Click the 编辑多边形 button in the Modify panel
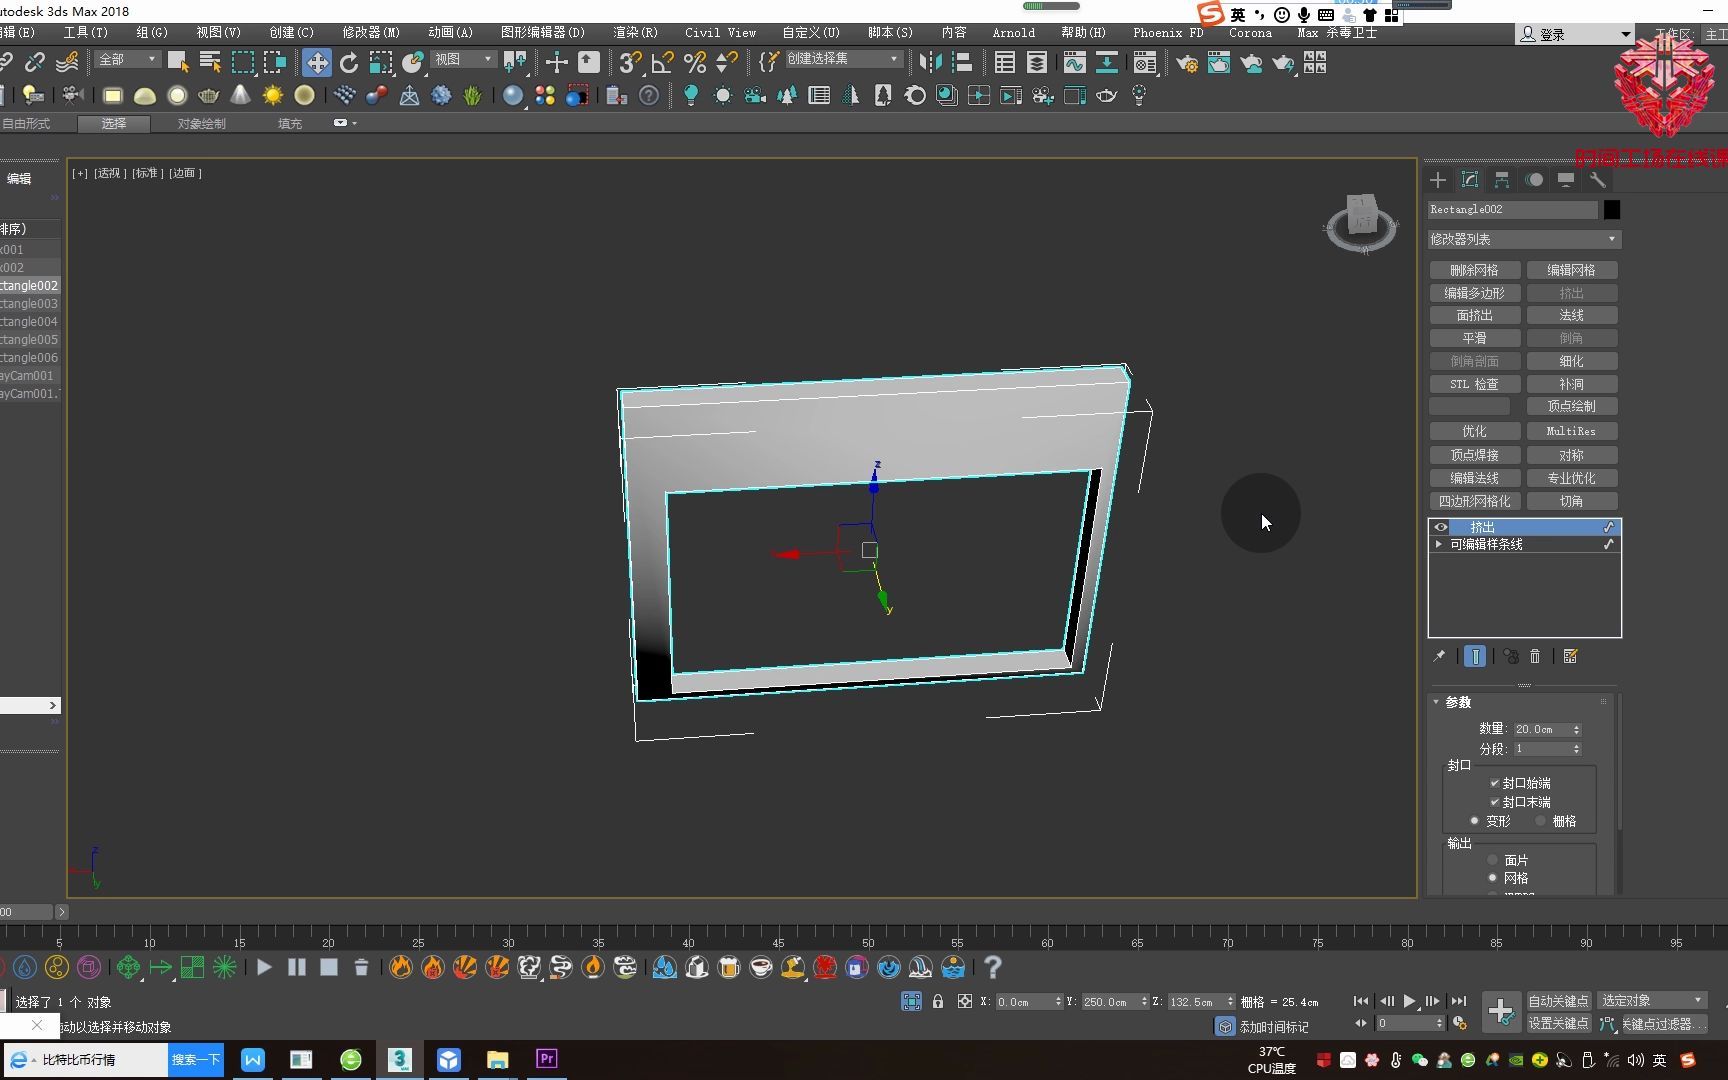The width and height of the screenshot is (1728, 1080). [x=1474, y=292]
